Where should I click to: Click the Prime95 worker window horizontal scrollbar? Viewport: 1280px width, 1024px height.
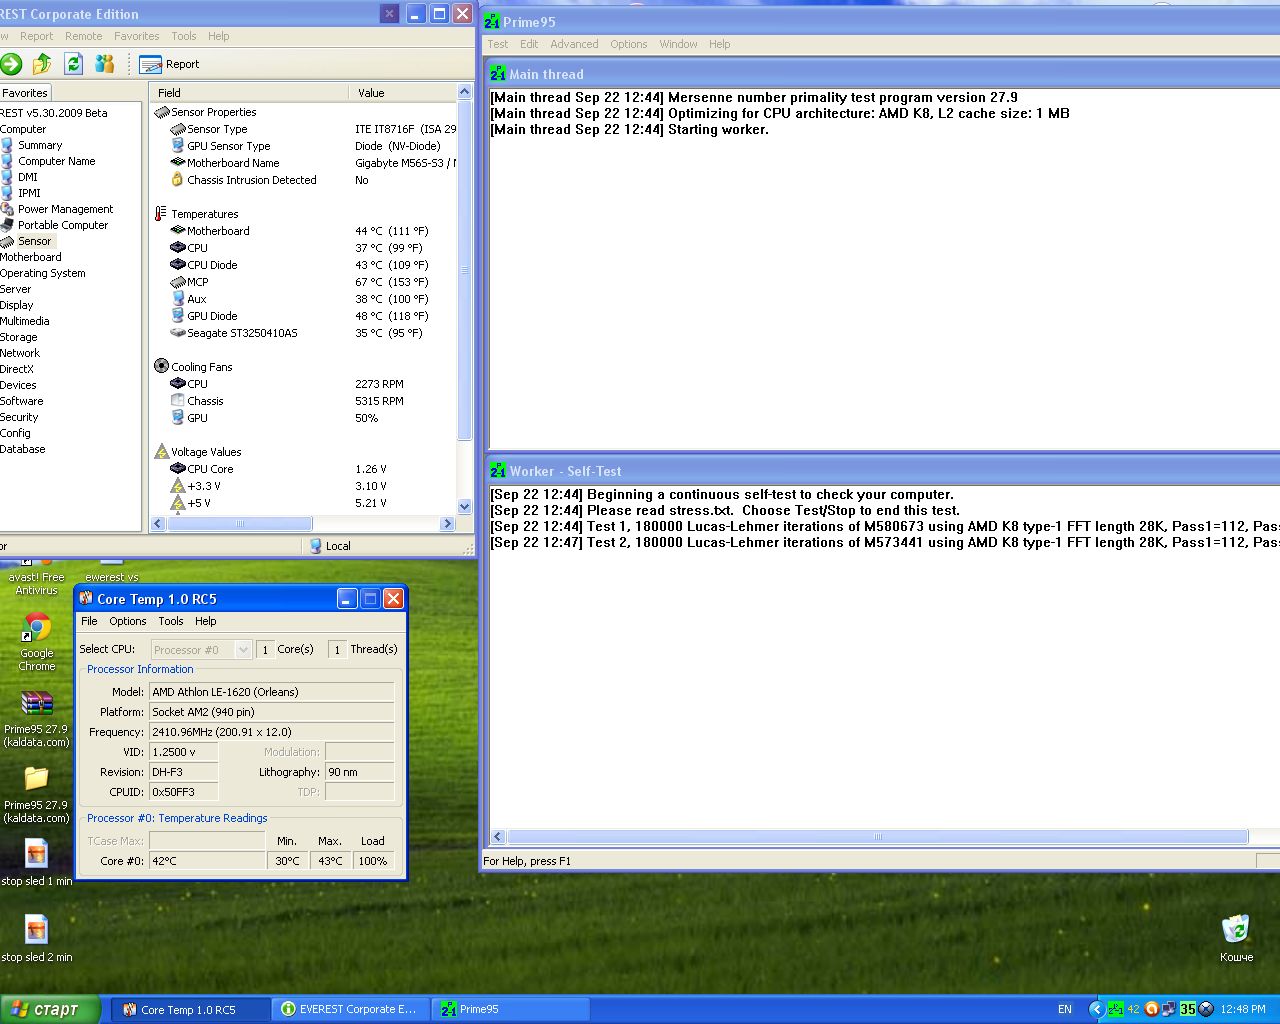(x=877, y=837)
